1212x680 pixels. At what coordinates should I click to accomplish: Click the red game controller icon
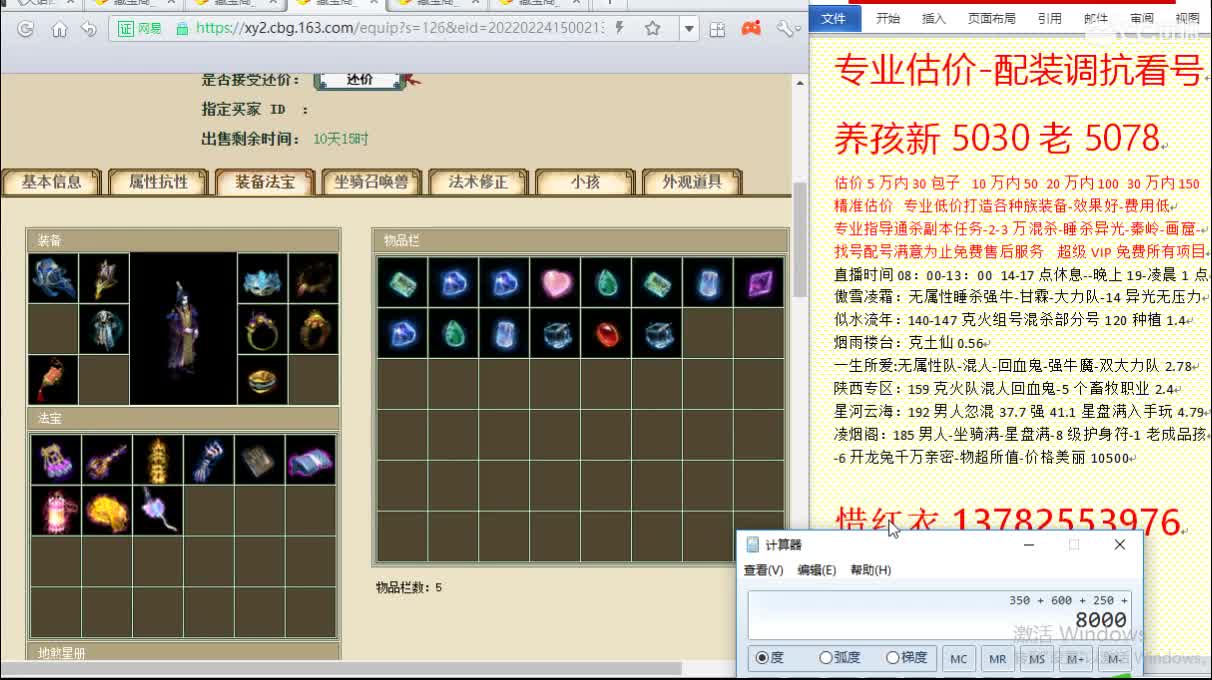(750, 29)
